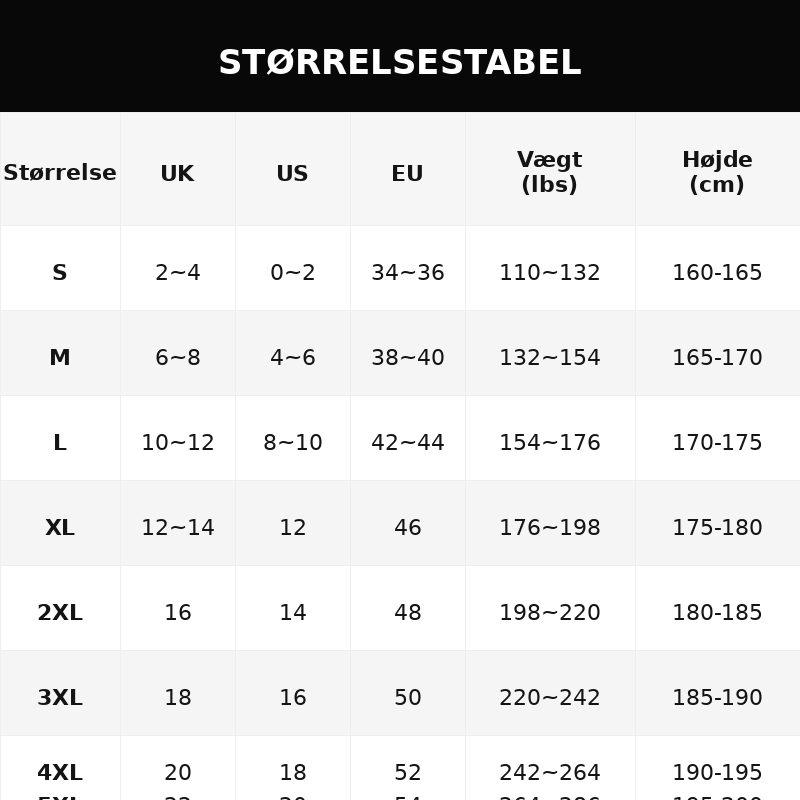Click the UK column header
The width and height of the screenshot is (800, 800).
(x=178, y=173)
